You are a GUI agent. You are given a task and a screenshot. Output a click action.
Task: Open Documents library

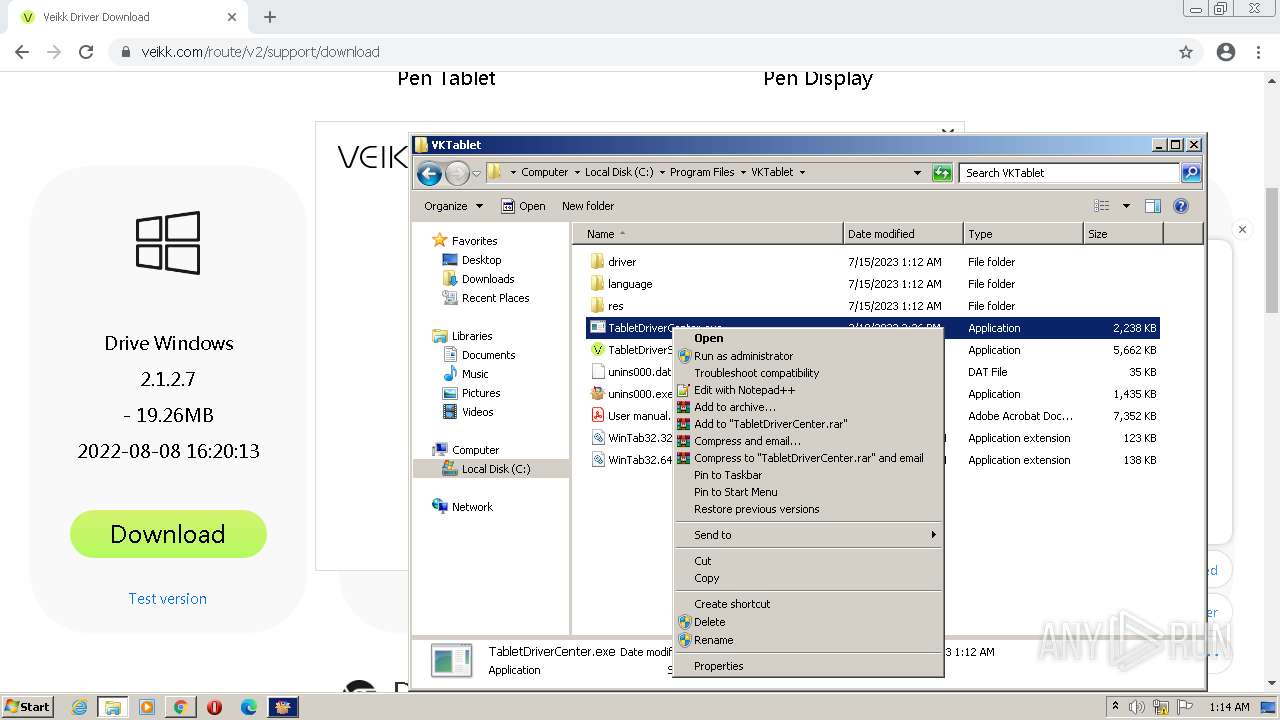coord(479,355)
